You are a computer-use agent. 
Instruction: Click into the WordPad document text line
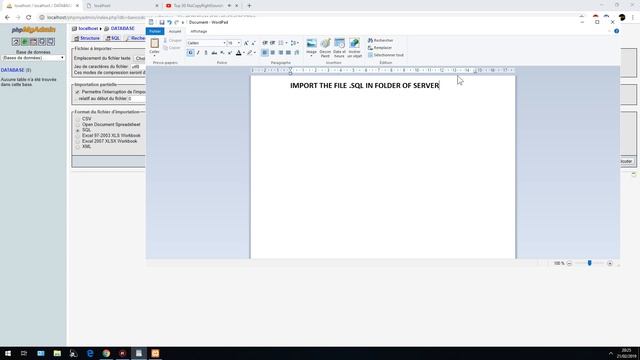[x=364, y=86]
